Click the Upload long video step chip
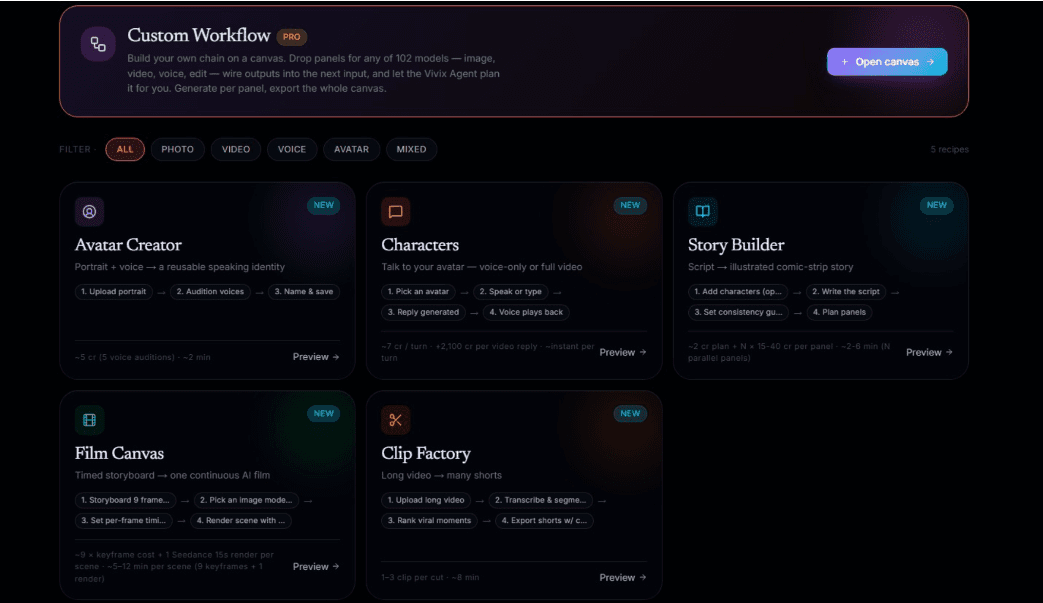Image resolution: width=1043 pixels, height=603 pixels. pyautogui.click(x=426, y=500)
